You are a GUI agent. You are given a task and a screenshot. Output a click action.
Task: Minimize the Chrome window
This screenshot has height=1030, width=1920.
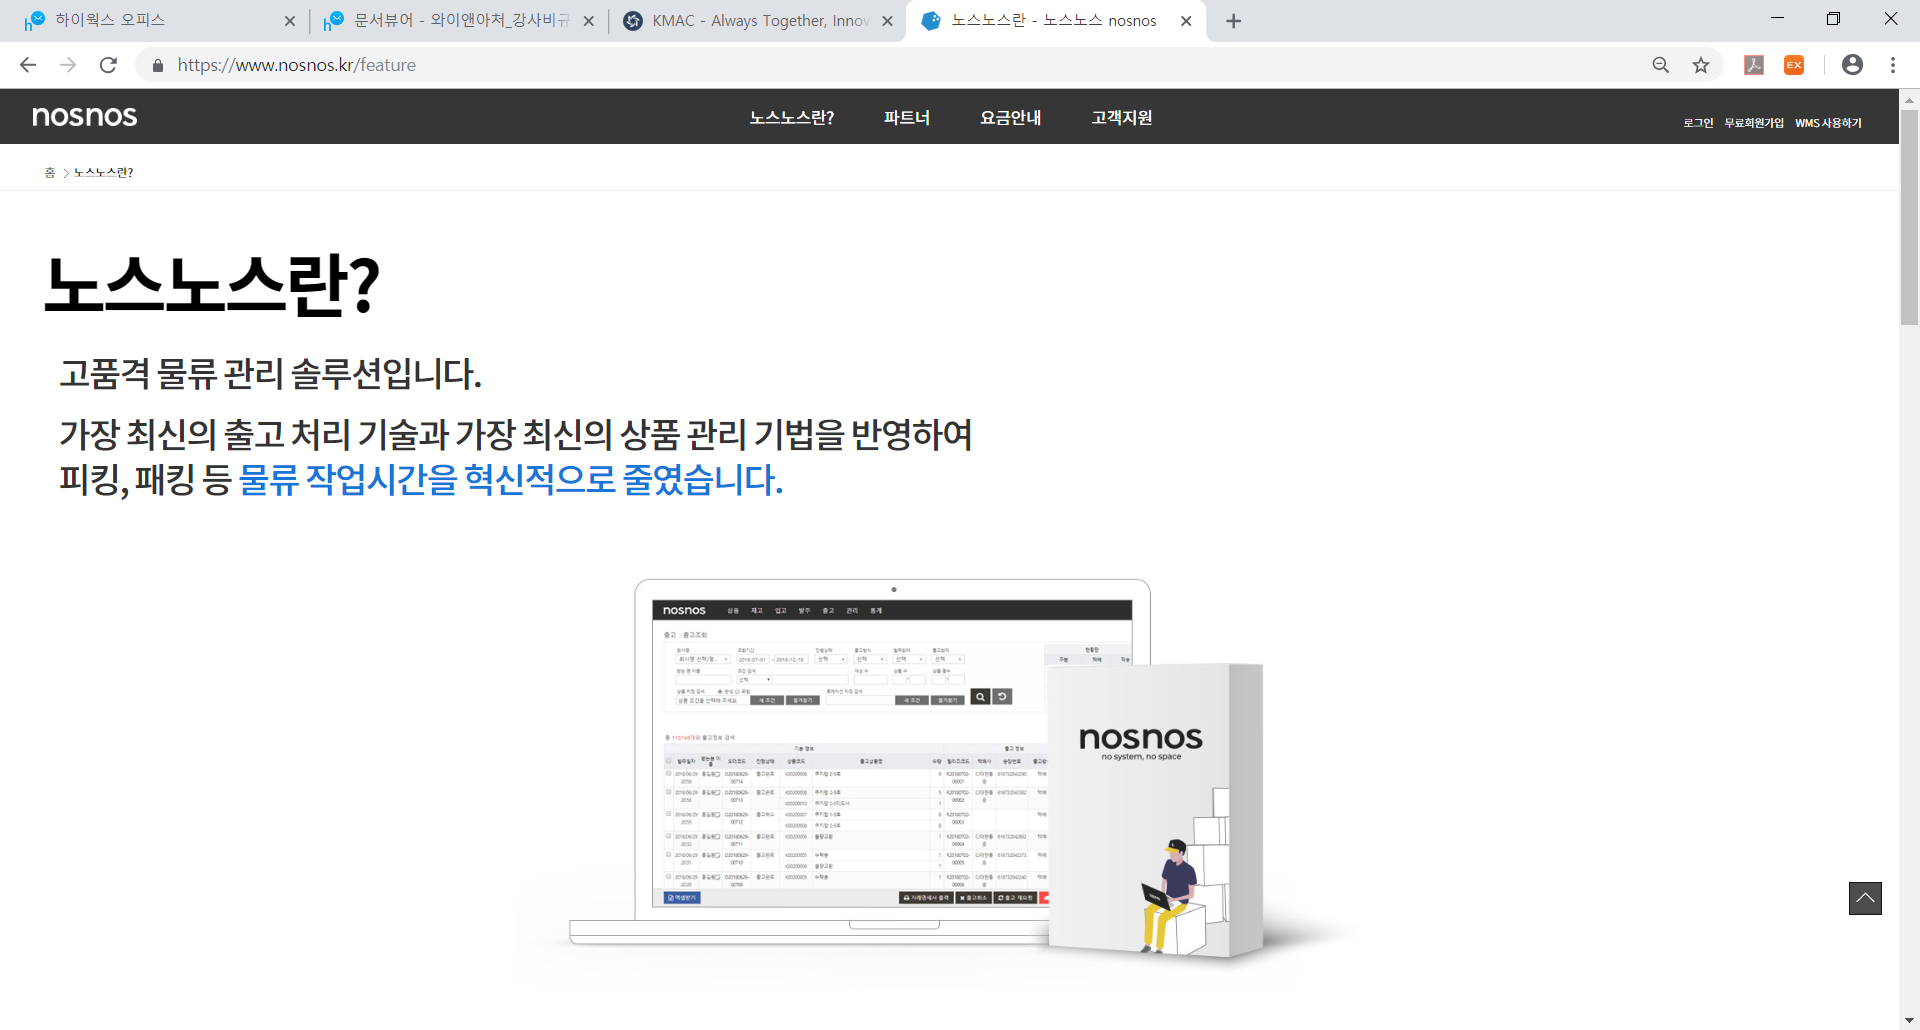[1777, 18]
